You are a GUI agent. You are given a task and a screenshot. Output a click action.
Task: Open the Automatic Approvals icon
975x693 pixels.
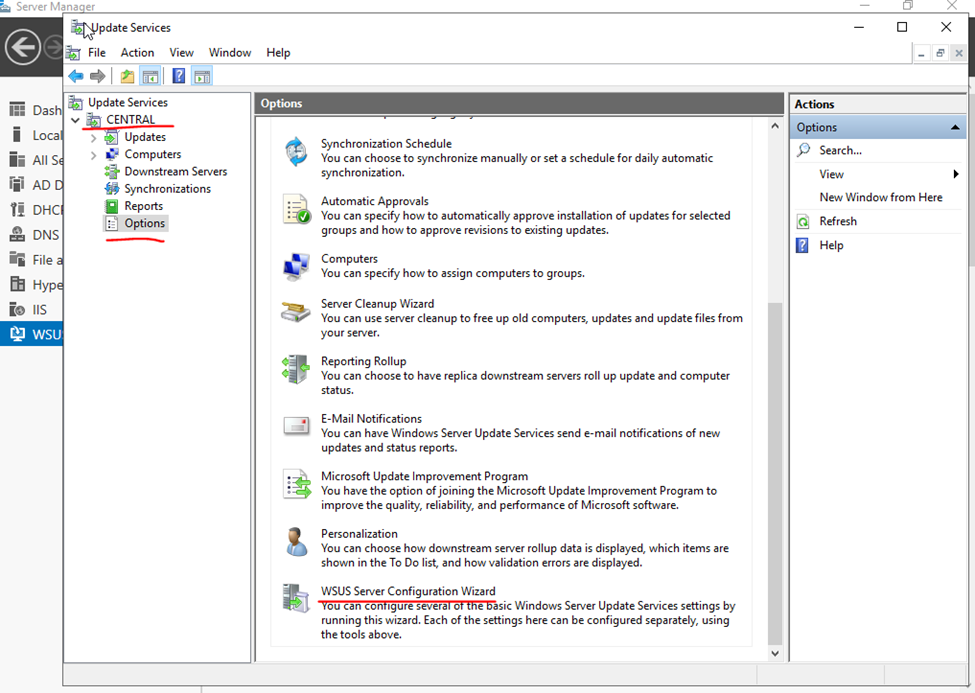[x=297, y=209]
